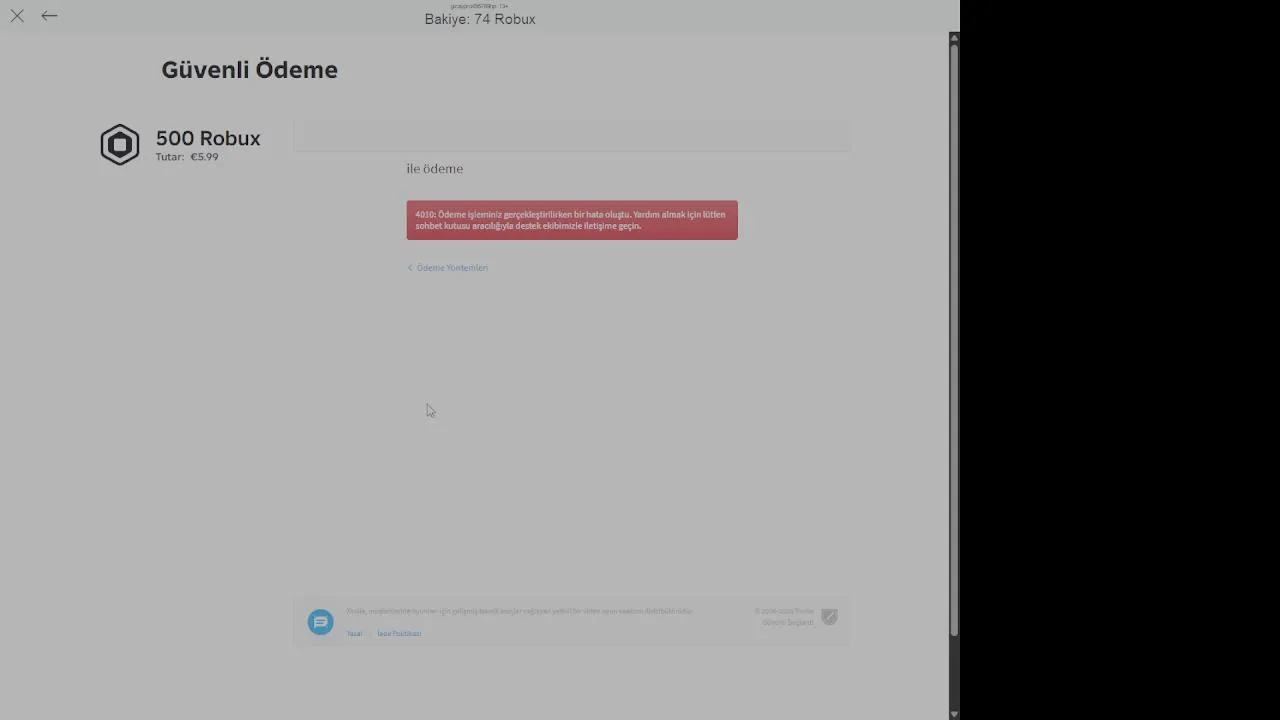1280x720 pixels.
Task: Click the 'Güvenli Bağlantı' footer text
Action: click(788, 623)
